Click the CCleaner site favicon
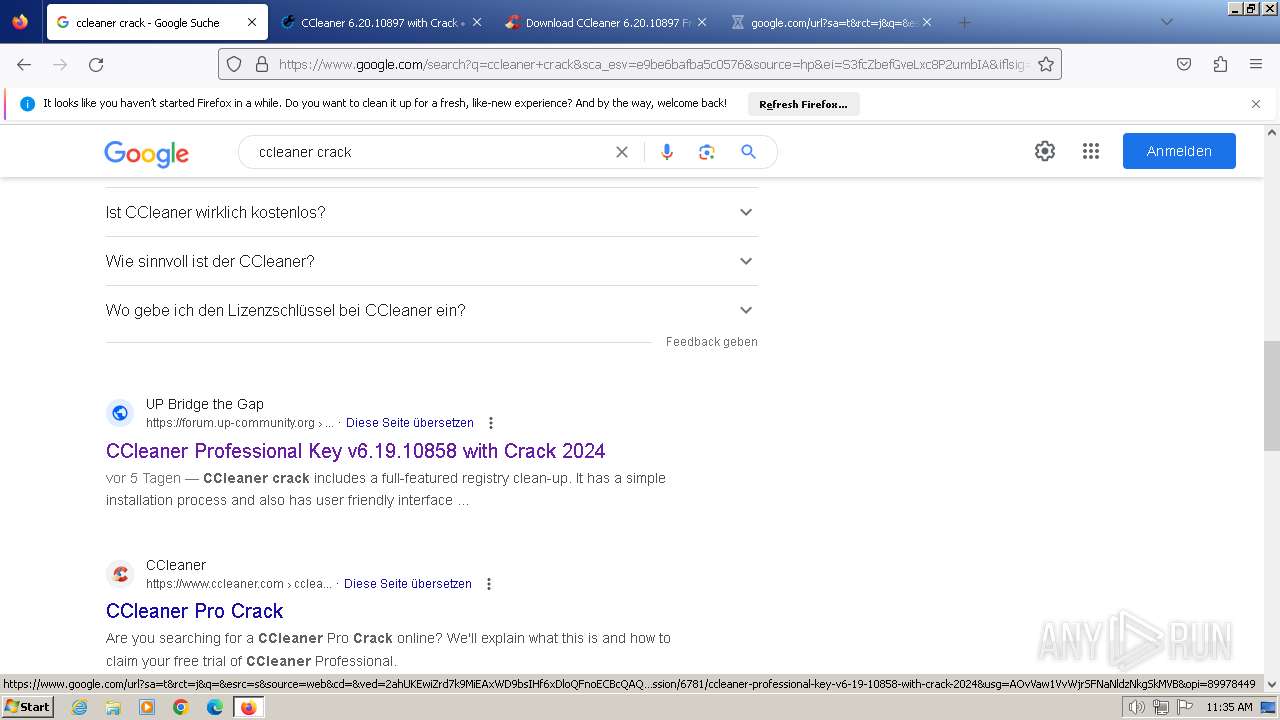This screenshot has width=1280, height=720. point(120,574)
